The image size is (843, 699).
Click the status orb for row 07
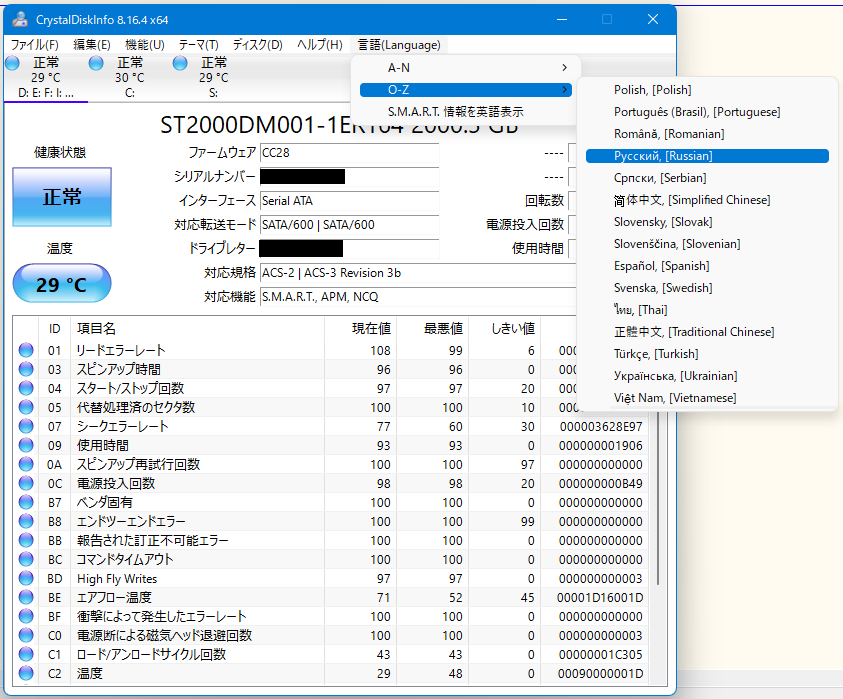pyautogui.click(x=26, y=426)
